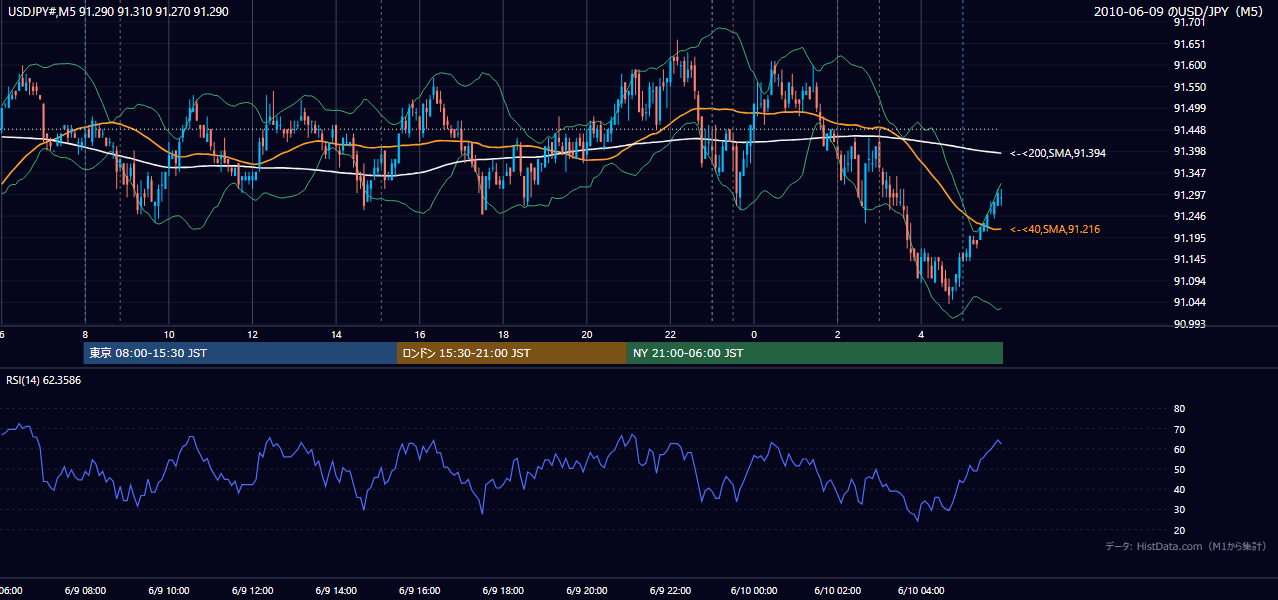This screenshot has height=600, width=1278.
Task: Click the 6/9 12:00 date axis label
Action: pos(252,591)
